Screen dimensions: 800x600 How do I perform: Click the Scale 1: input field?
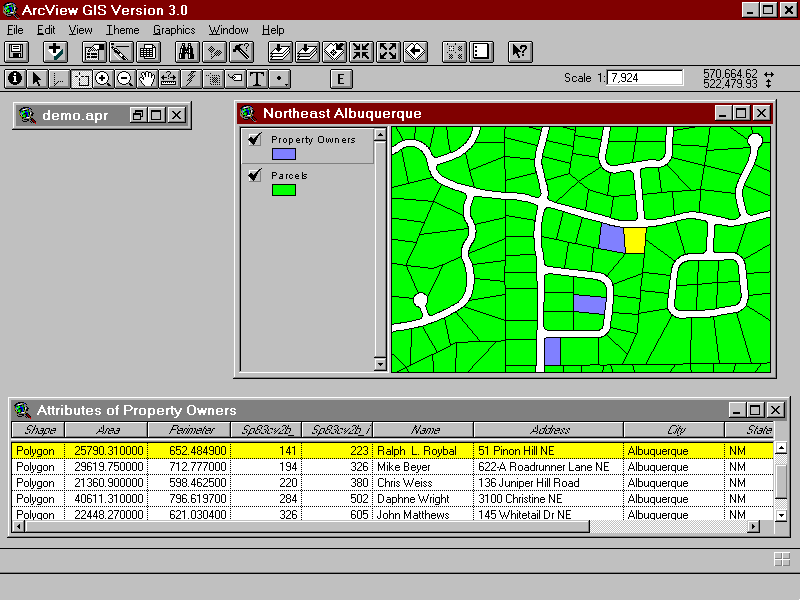[644, 78]
